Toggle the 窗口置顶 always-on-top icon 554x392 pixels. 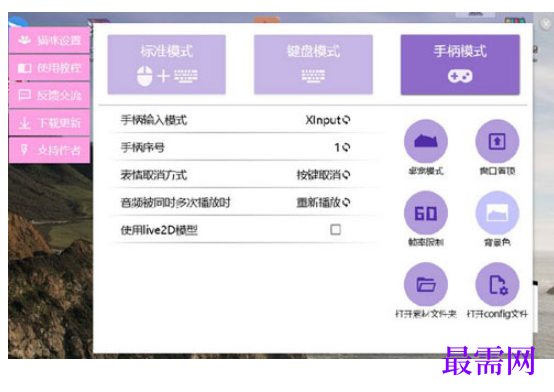pos(497,141)
